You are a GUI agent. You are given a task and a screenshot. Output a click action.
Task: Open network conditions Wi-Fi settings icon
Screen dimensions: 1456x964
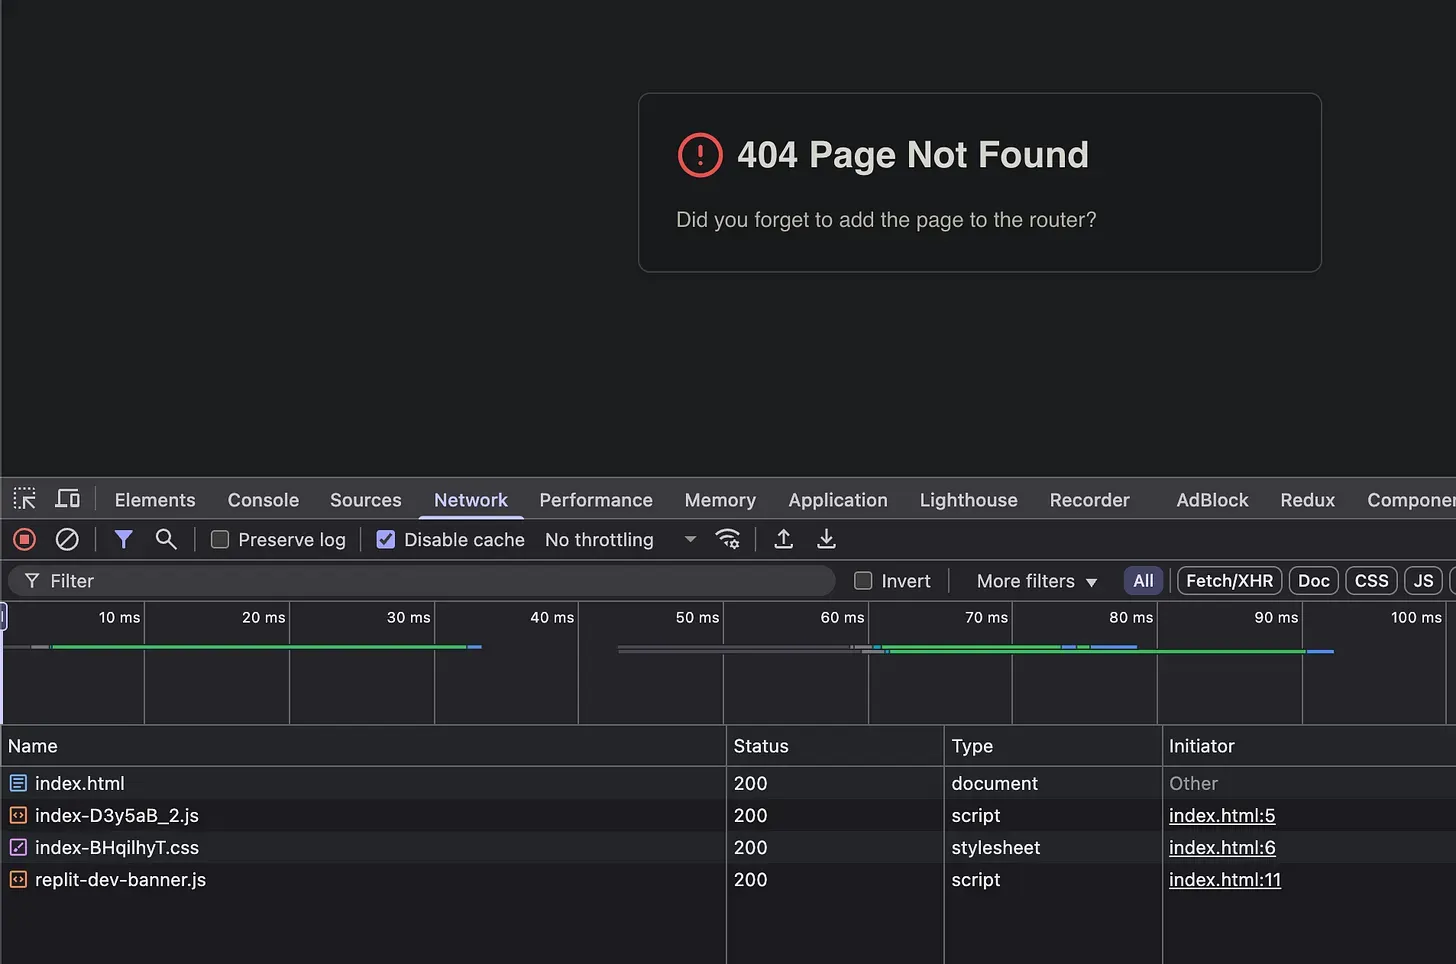click(728, 540)
